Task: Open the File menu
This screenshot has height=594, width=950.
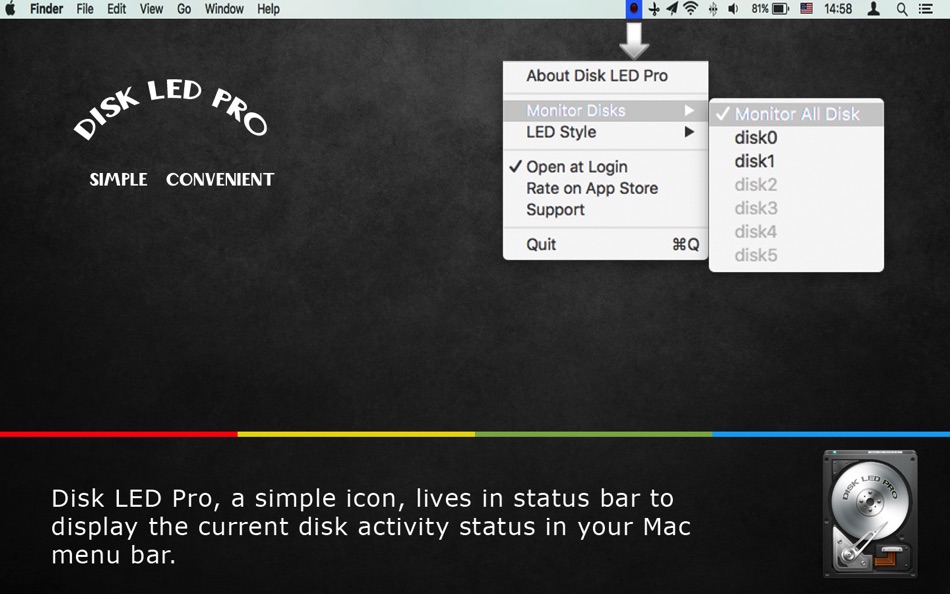Action: (85, 9)
